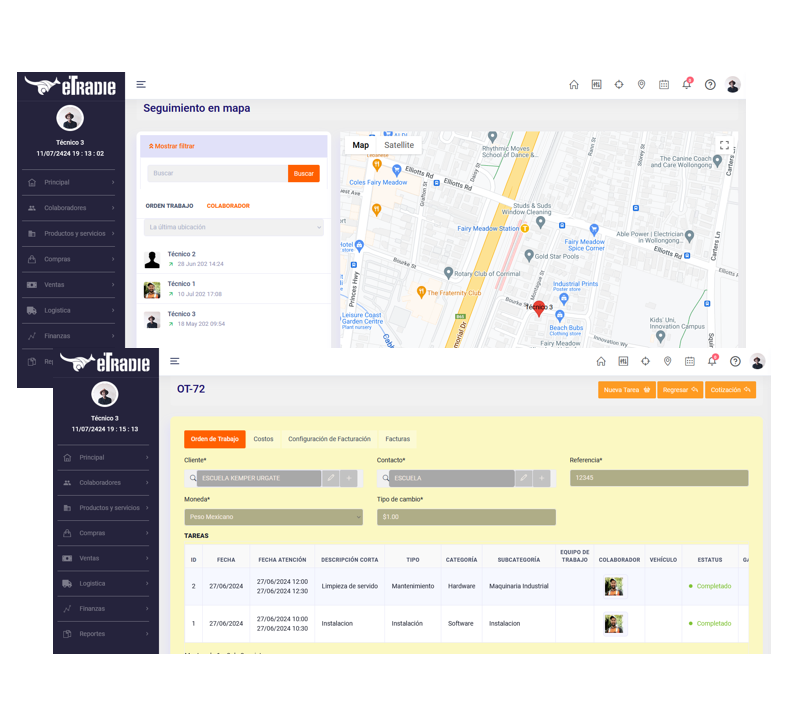Viewport: 791px width, 713px height.
Task: Select 'Orden de Trabajo' tab
Action: coord(215,439)
